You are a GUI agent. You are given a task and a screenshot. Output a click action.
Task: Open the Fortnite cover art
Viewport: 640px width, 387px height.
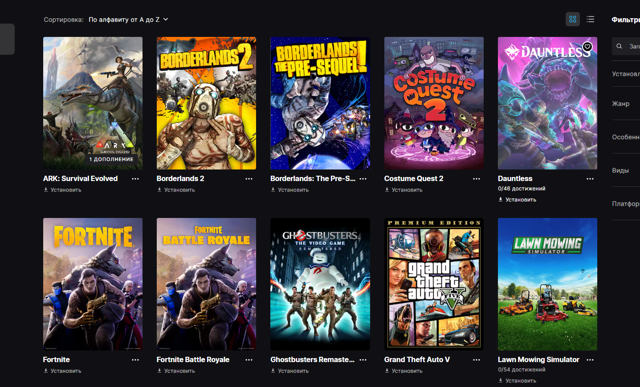(93, 284)
